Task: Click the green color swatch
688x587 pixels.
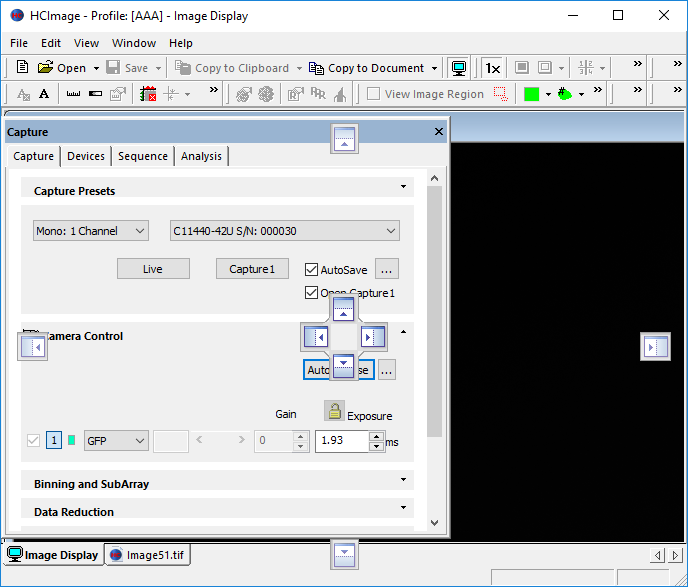Action: 531,94
